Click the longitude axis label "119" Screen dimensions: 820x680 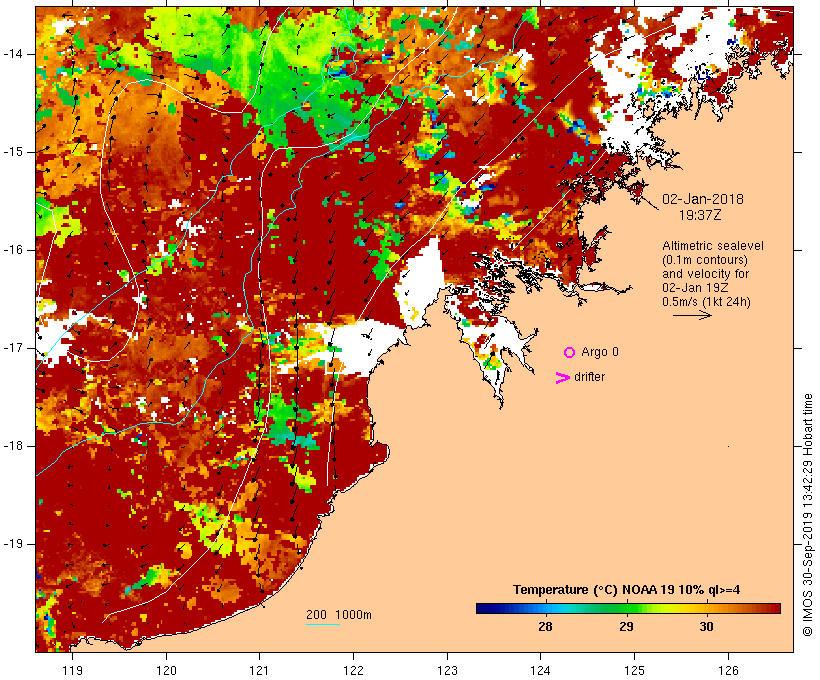[x=72, y=670]
